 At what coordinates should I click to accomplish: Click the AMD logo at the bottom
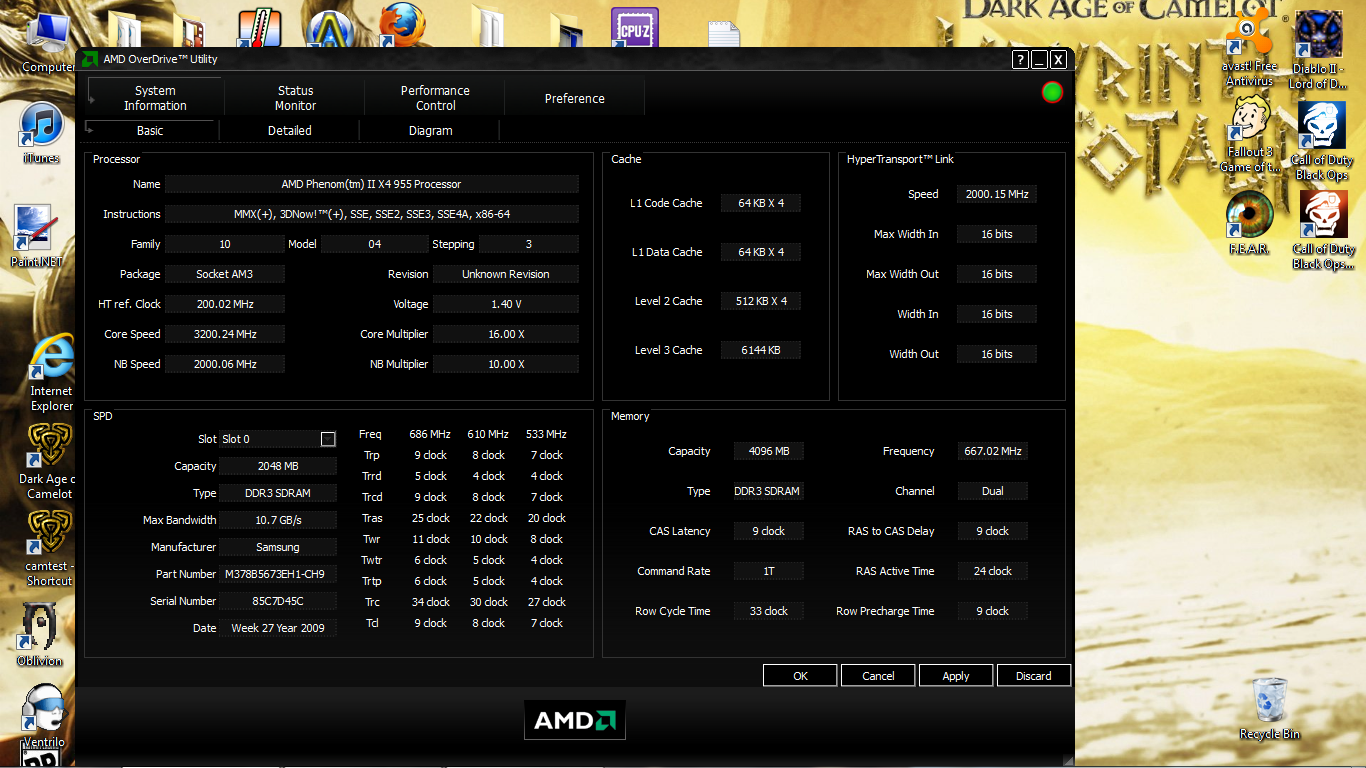click(x=574, y=719)
